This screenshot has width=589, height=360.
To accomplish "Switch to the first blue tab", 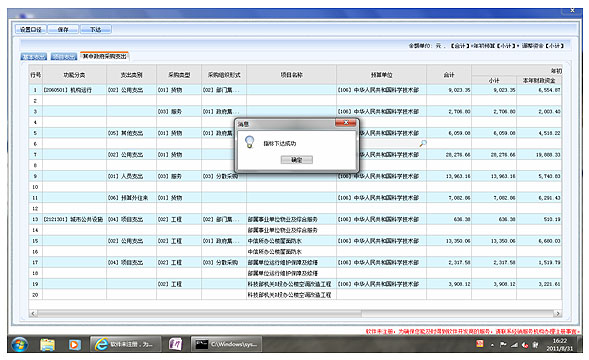I will [33, 57].
